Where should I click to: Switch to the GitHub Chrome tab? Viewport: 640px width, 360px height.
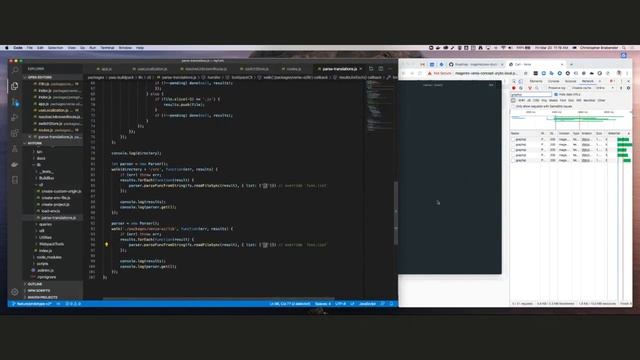pos(476,64)
